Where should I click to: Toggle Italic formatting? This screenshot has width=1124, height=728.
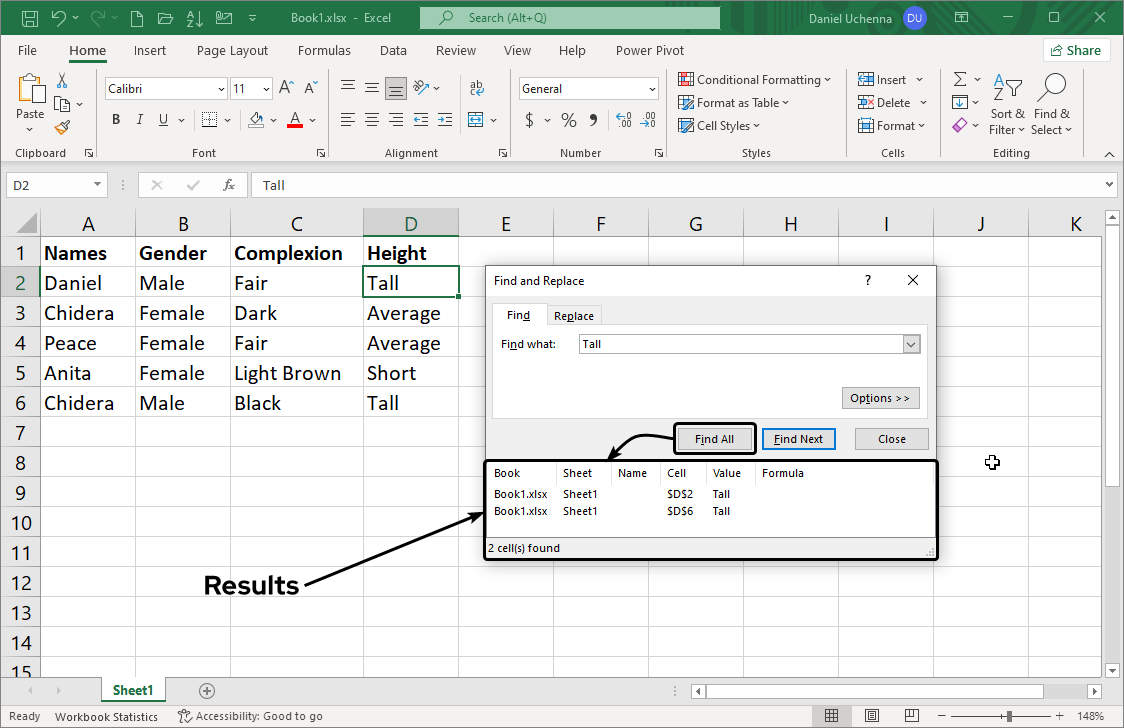click(x=140, y=120)
